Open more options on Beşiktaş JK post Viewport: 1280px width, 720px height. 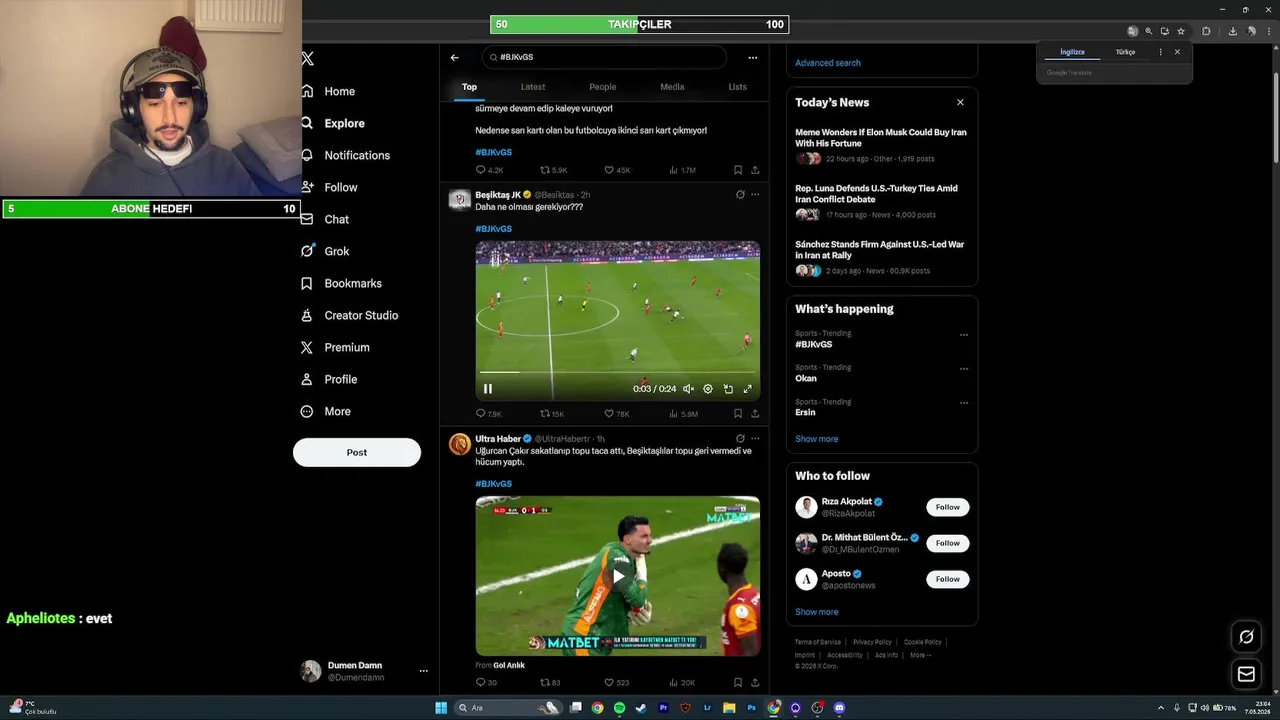(x=755, y=195)
